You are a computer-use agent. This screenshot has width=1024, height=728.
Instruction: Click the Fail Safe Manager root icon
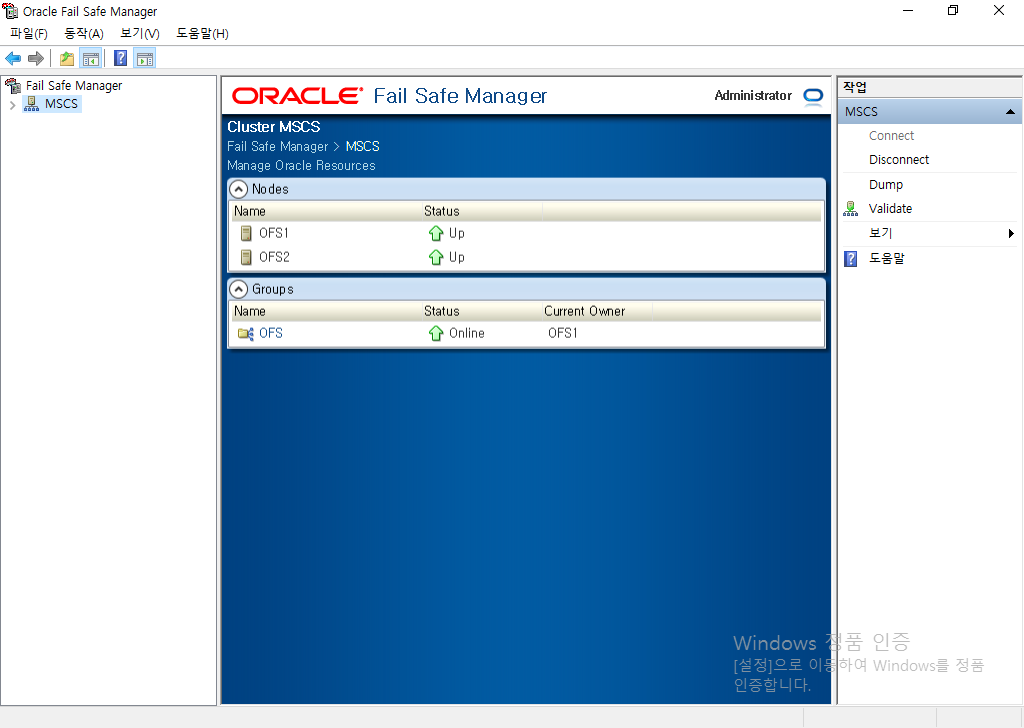click(13, 86)
